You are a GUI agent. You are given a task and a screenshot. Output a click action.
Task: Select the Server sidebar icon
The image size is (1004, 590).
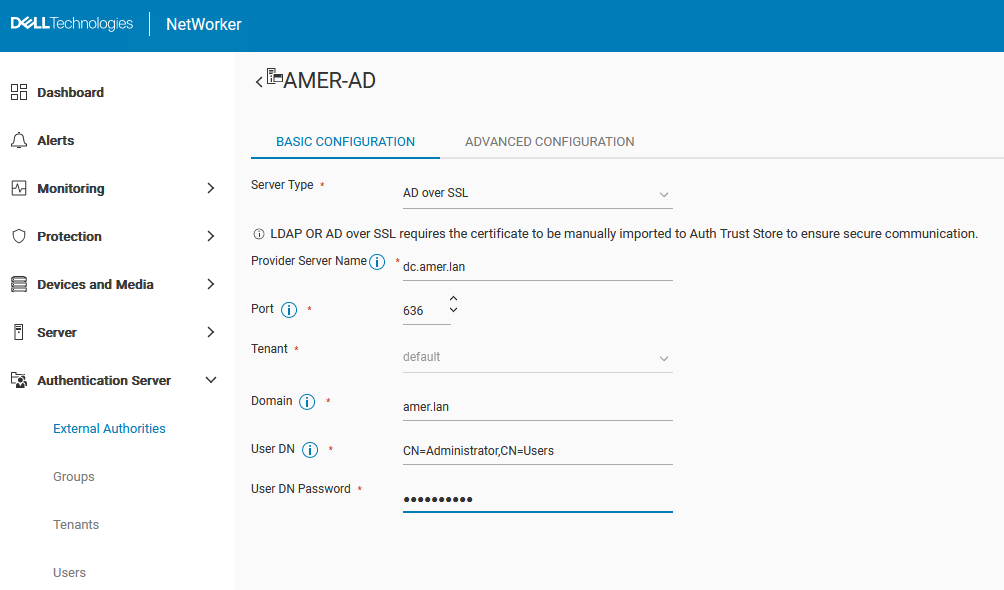point(18,331)
